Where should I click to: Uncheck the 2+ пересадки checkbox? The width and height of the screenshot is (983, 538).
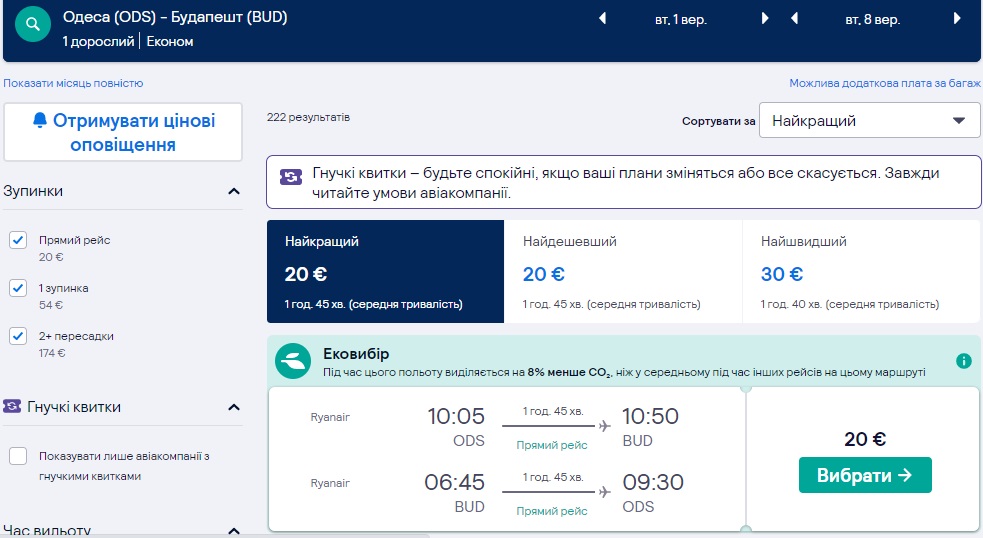pyautogui.click(x=18, y=336)
